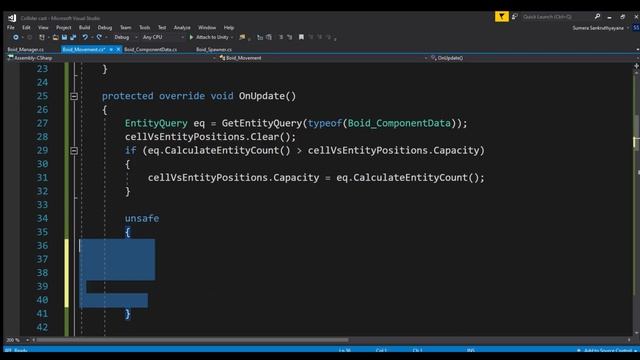Viewport: 640px width, 360px height.
Task: Switch to the Boid_Manager.cs tab
Action: 26,49
